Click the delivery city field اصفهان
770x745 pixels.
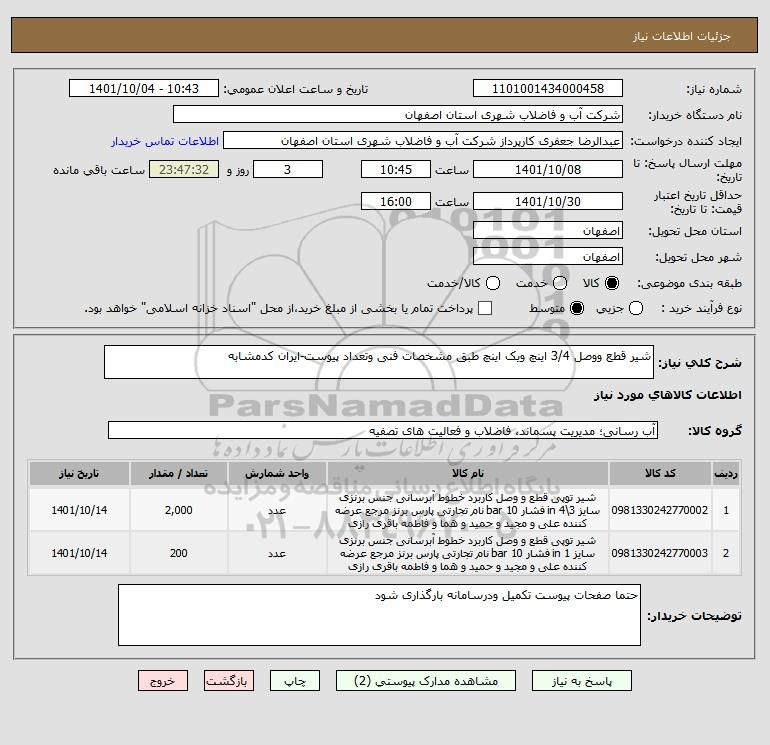coord(548,256)
